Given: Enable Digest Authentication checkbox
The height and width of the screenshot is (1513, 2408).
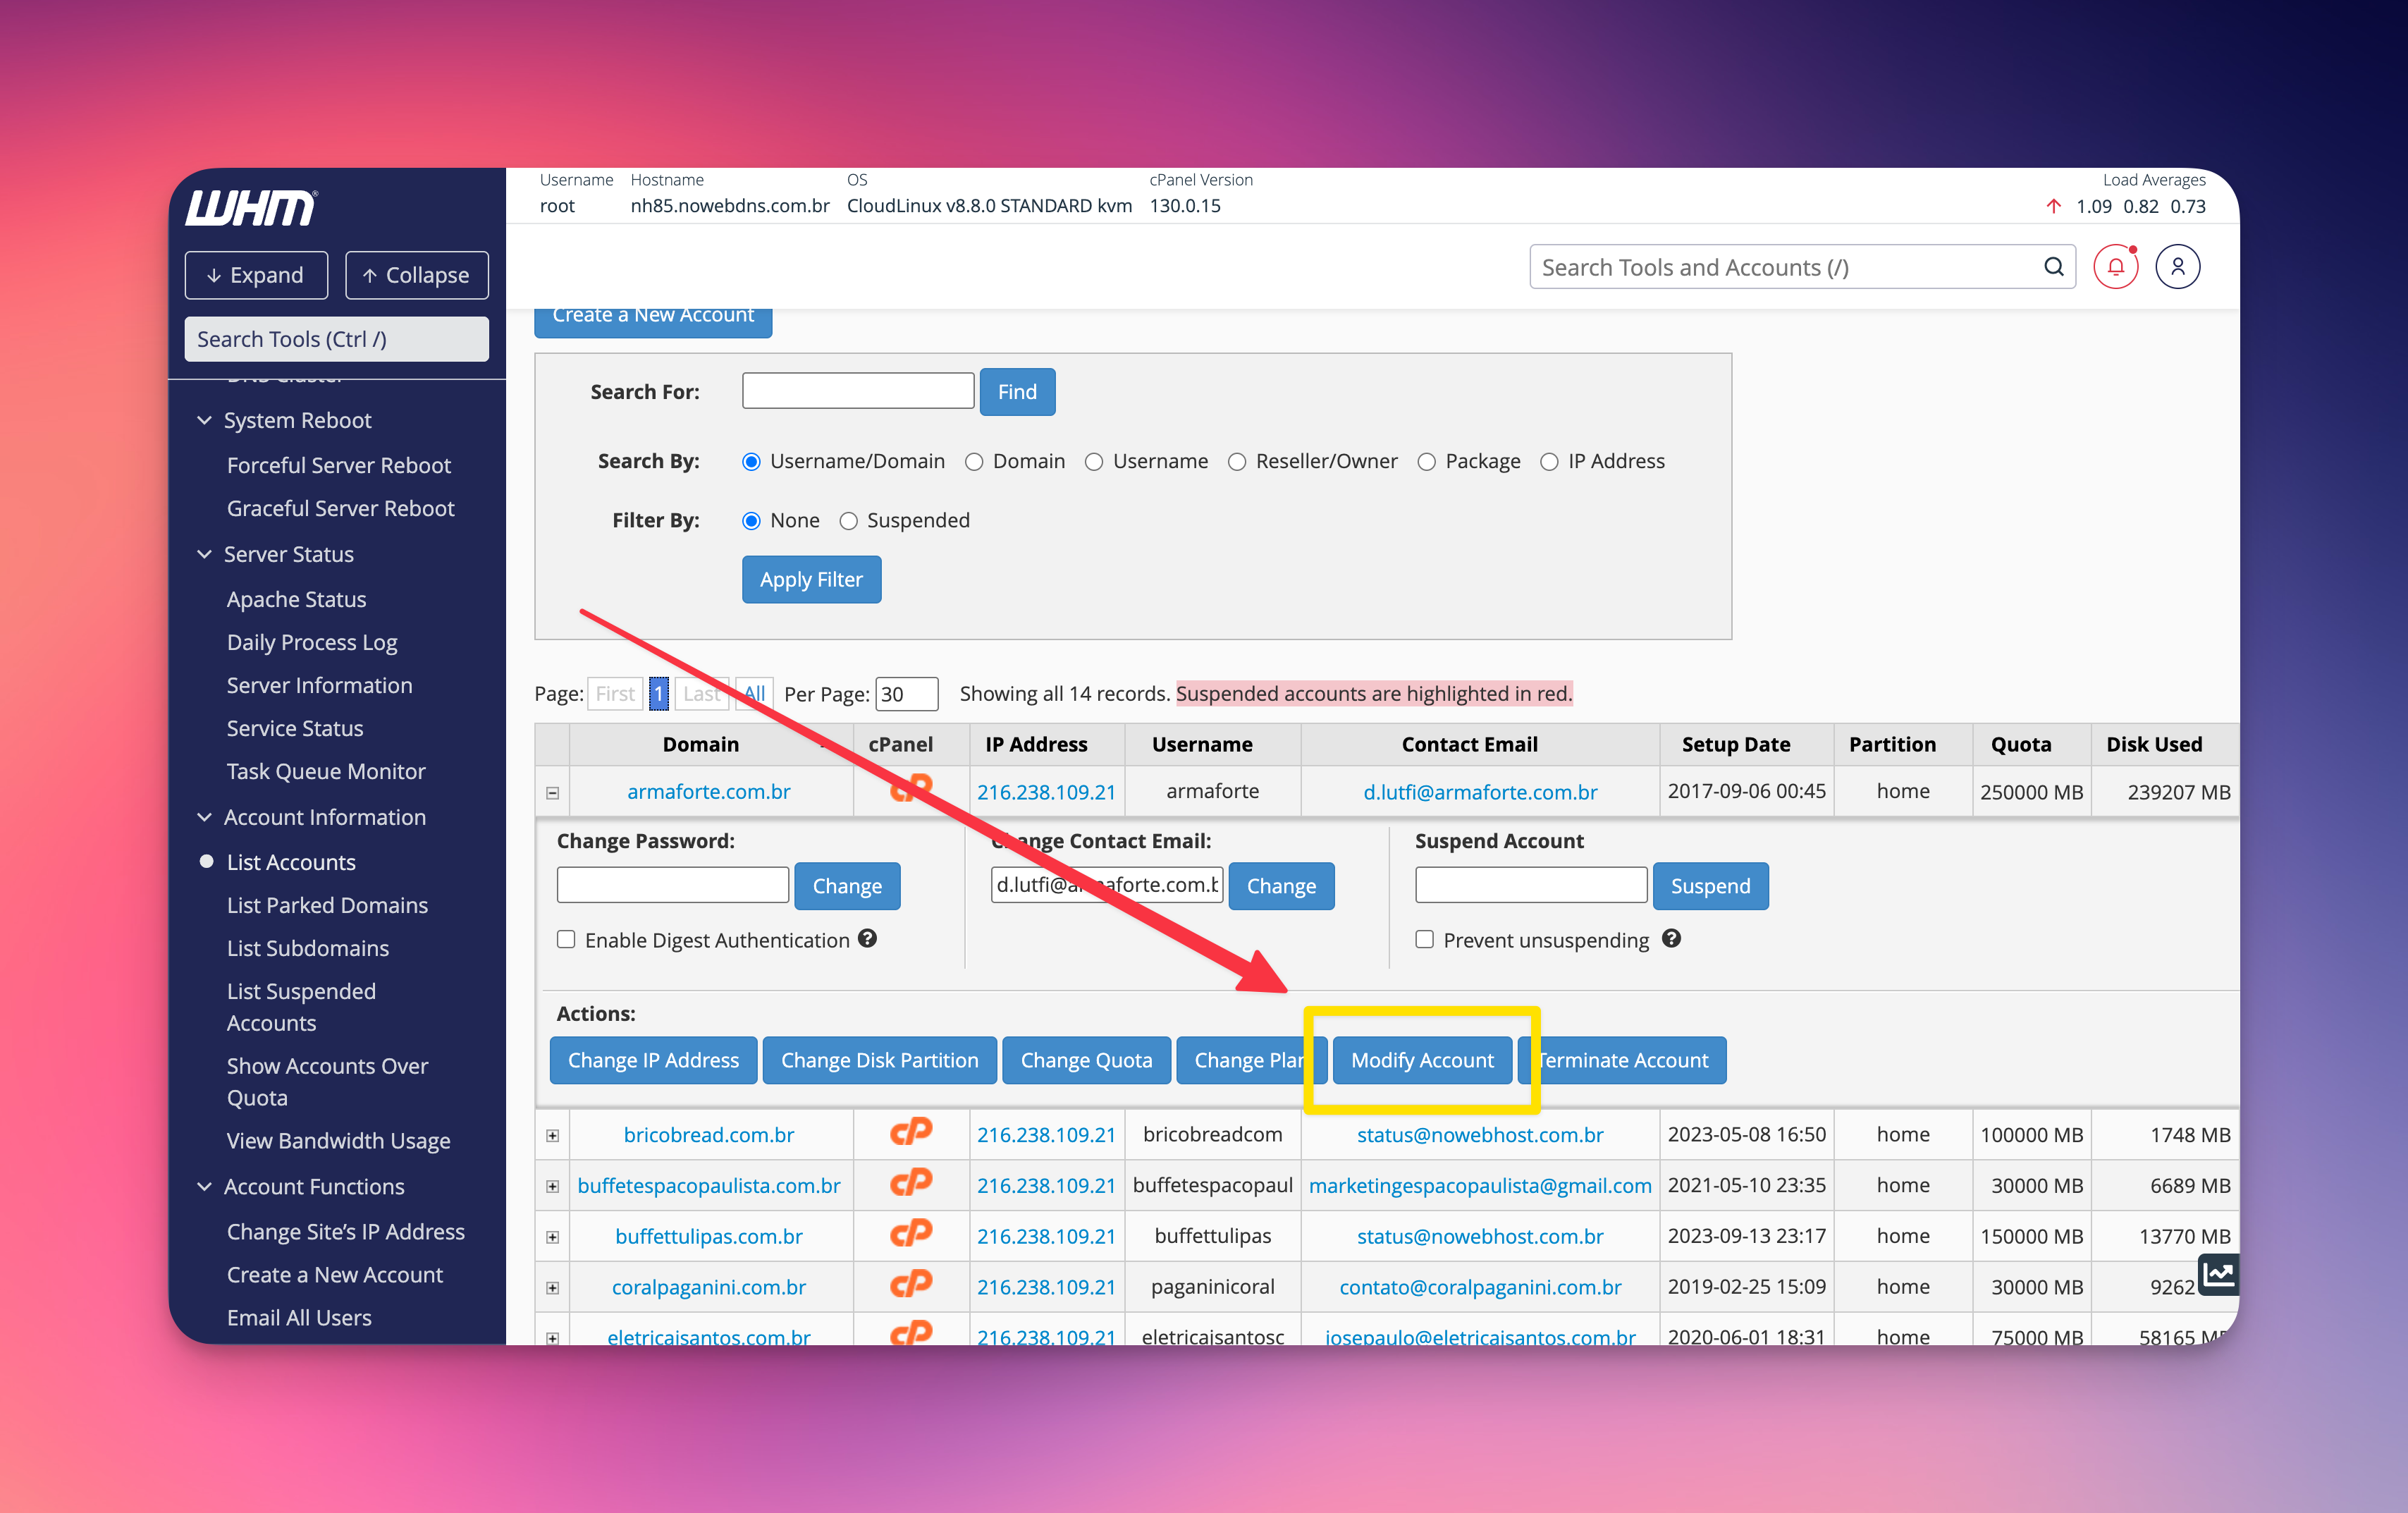Looking at the screenshot, I should [566, 939].
